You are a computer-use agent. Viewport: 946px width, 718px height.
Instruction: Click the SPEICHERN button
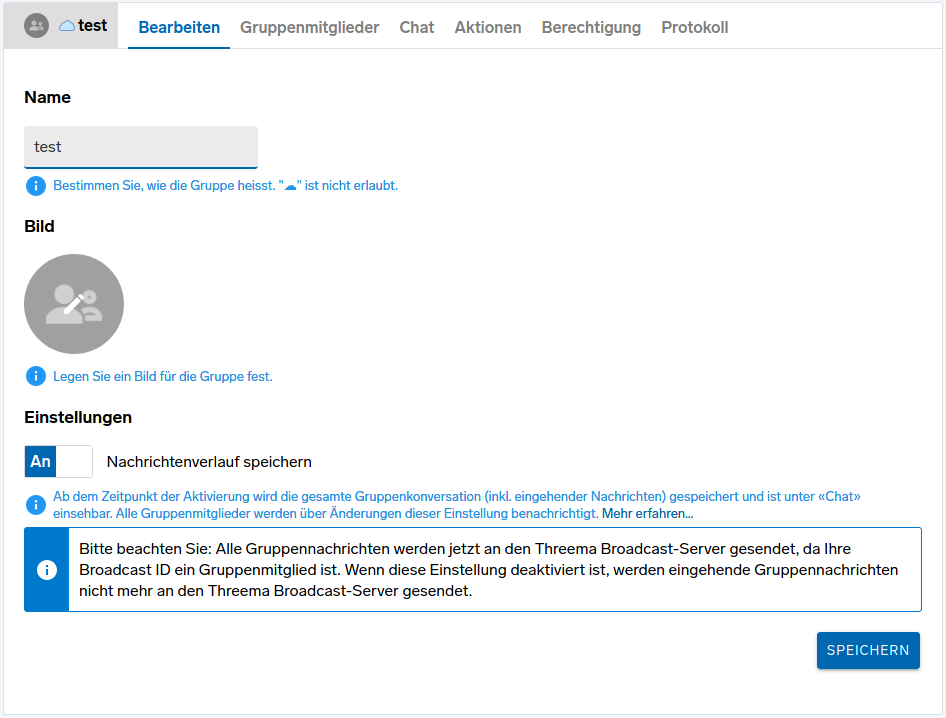click(868, 650)
